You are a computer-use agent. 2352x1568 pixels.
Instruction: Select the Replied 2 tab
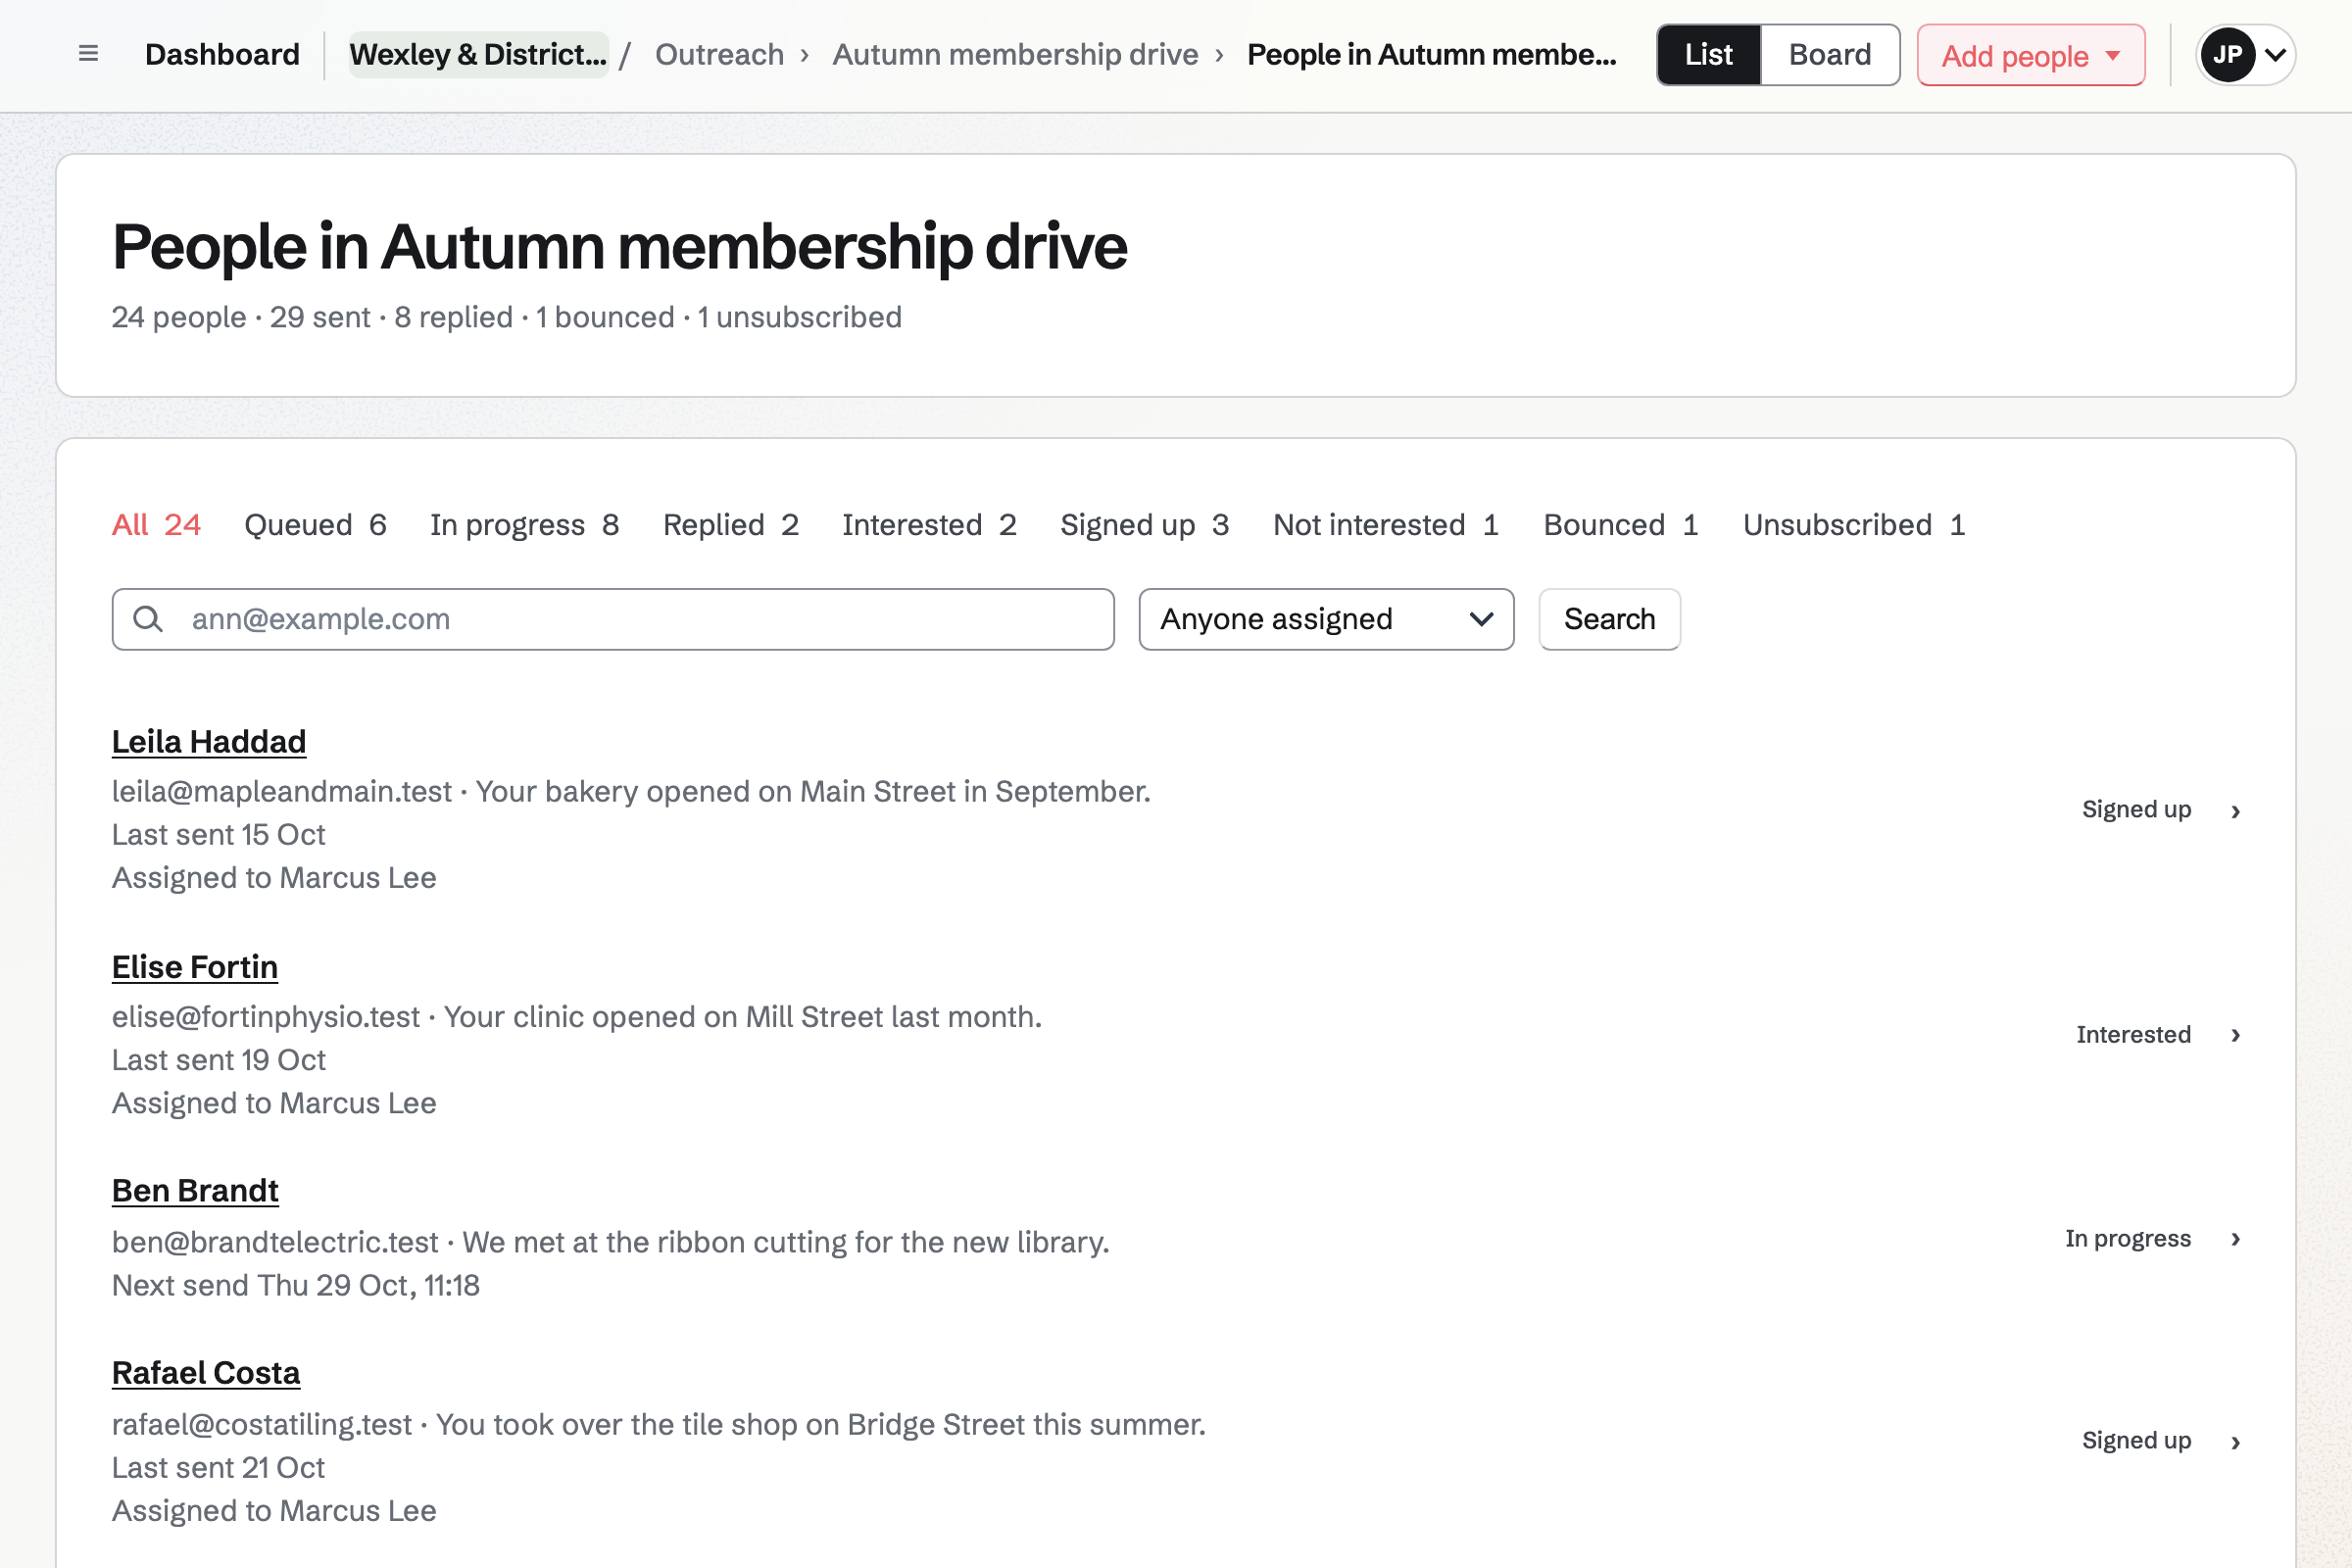(x=731, y=525)
